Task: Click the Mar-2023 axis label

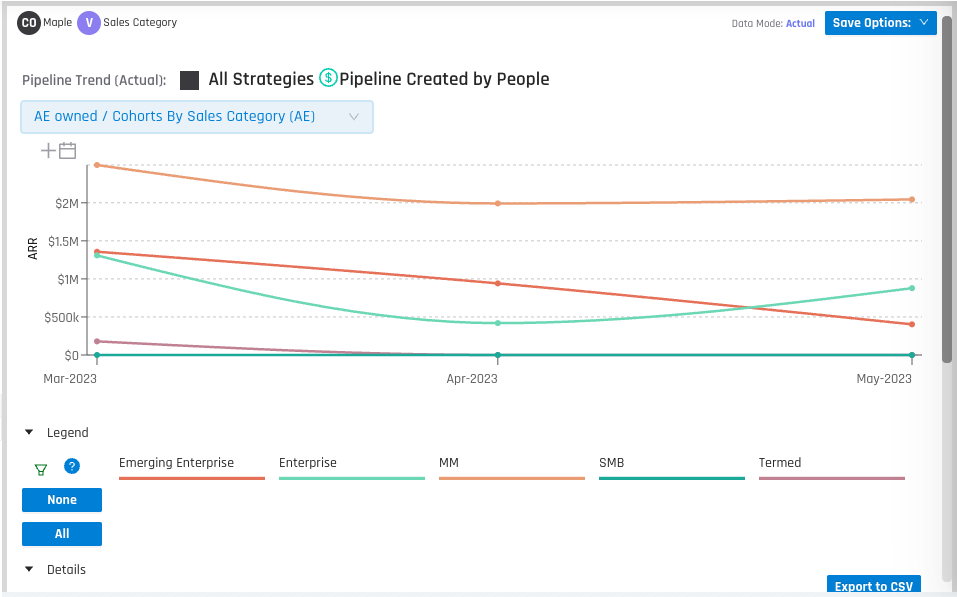Action: (x=70, y=378)
